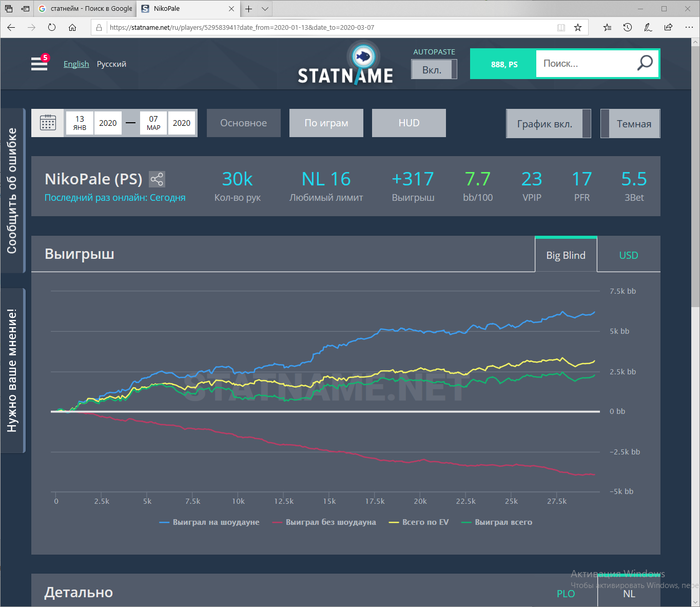Toggle Всего по EV legend series
This screenshot has width=700, height=607.
pyautogui.click(x=419, y=522)
